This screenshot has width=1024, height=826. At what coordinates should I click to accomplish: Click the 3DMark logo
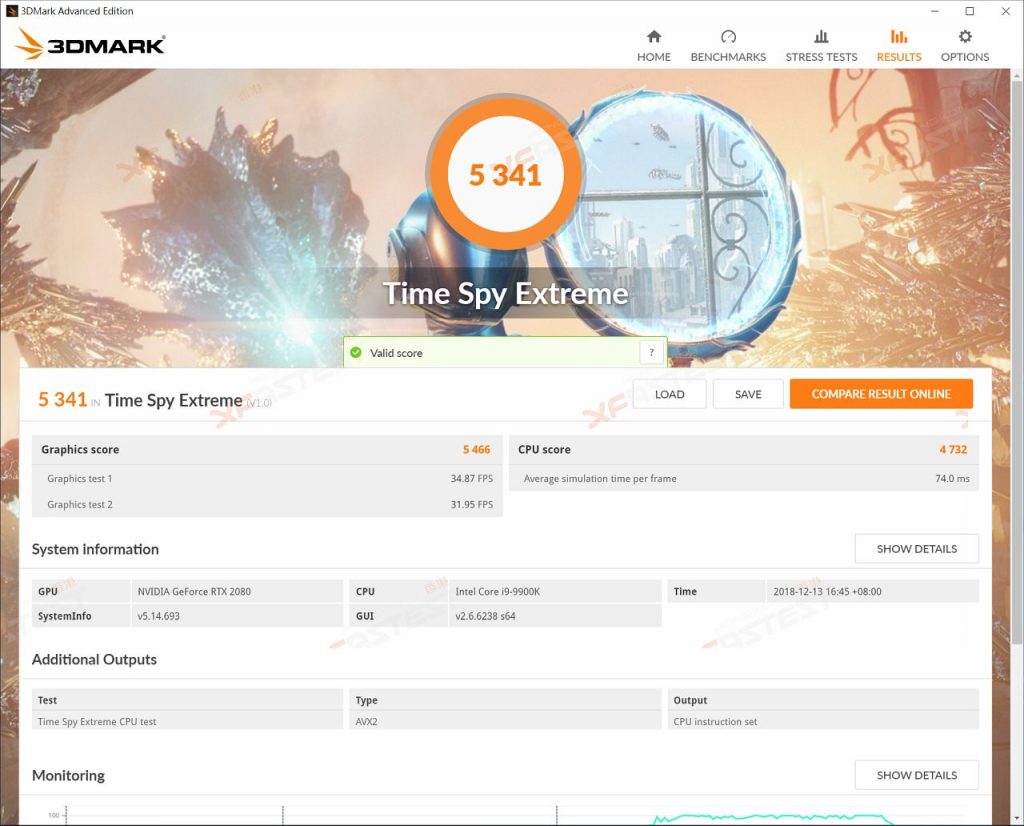tap(91, 44)
